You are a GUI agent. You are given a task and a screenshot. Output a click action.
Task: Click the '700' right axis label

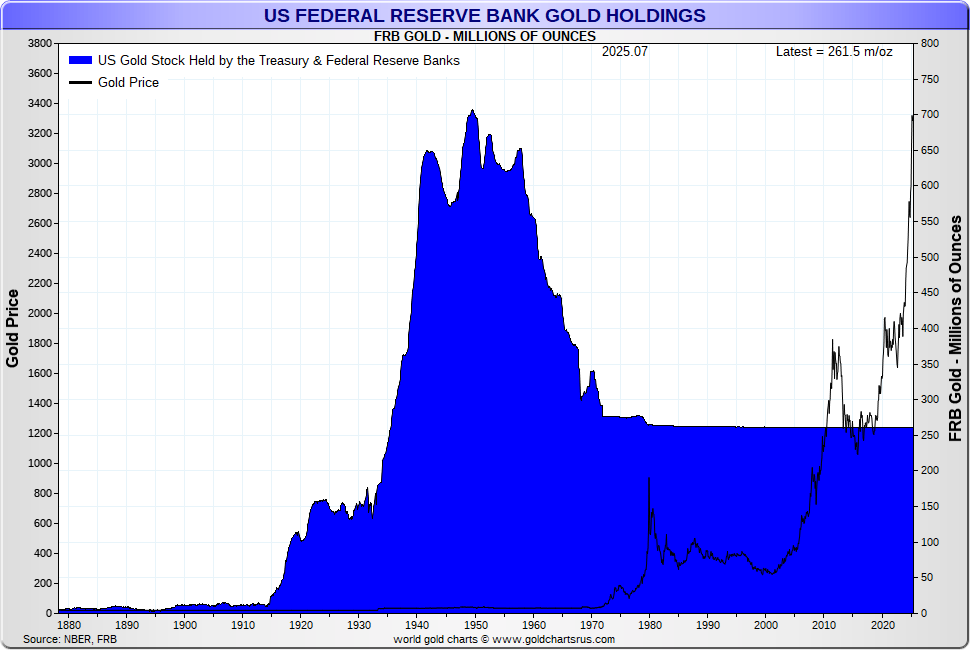pyautogui.click(x=930, y=114)
